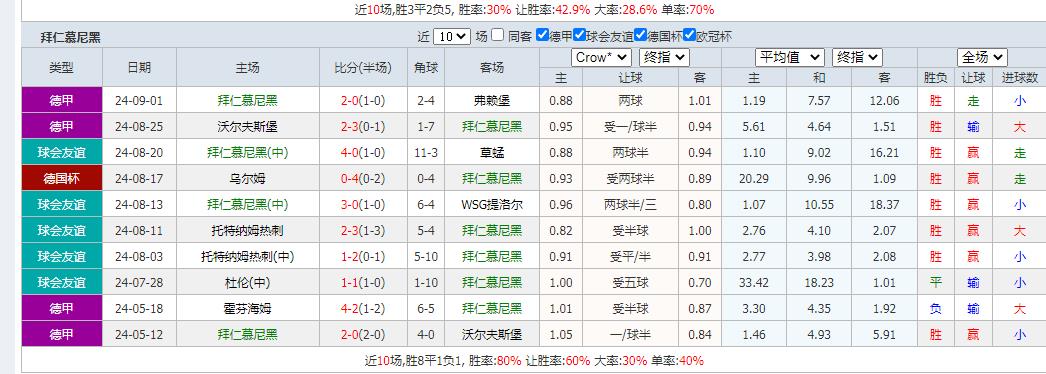Click the top summary 胜率:30%
The height and width of the screenshot is (374, 1046).
pyautogui.click(x=485, y=9)
